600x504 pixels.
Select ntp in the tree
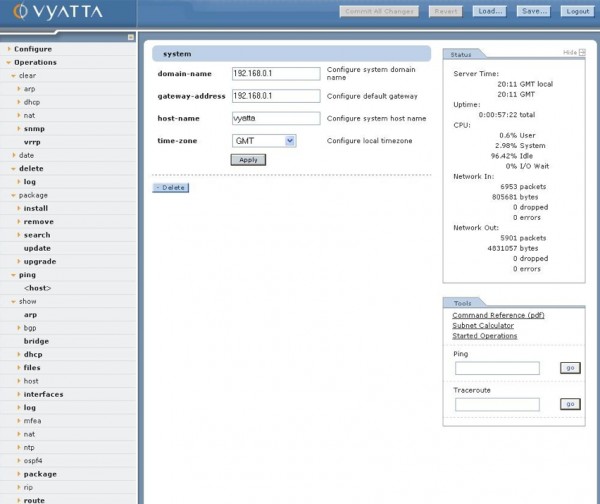click(29, 447)
